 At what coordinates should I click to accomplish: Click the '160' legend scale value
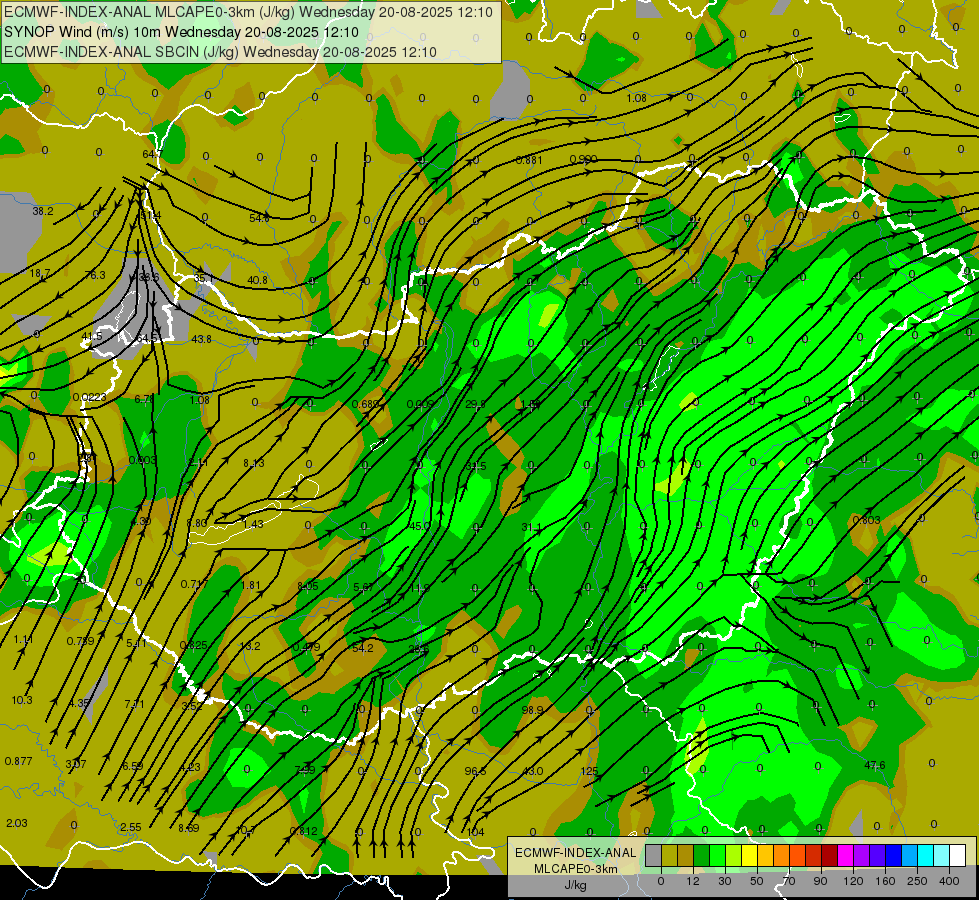point(885,881)
